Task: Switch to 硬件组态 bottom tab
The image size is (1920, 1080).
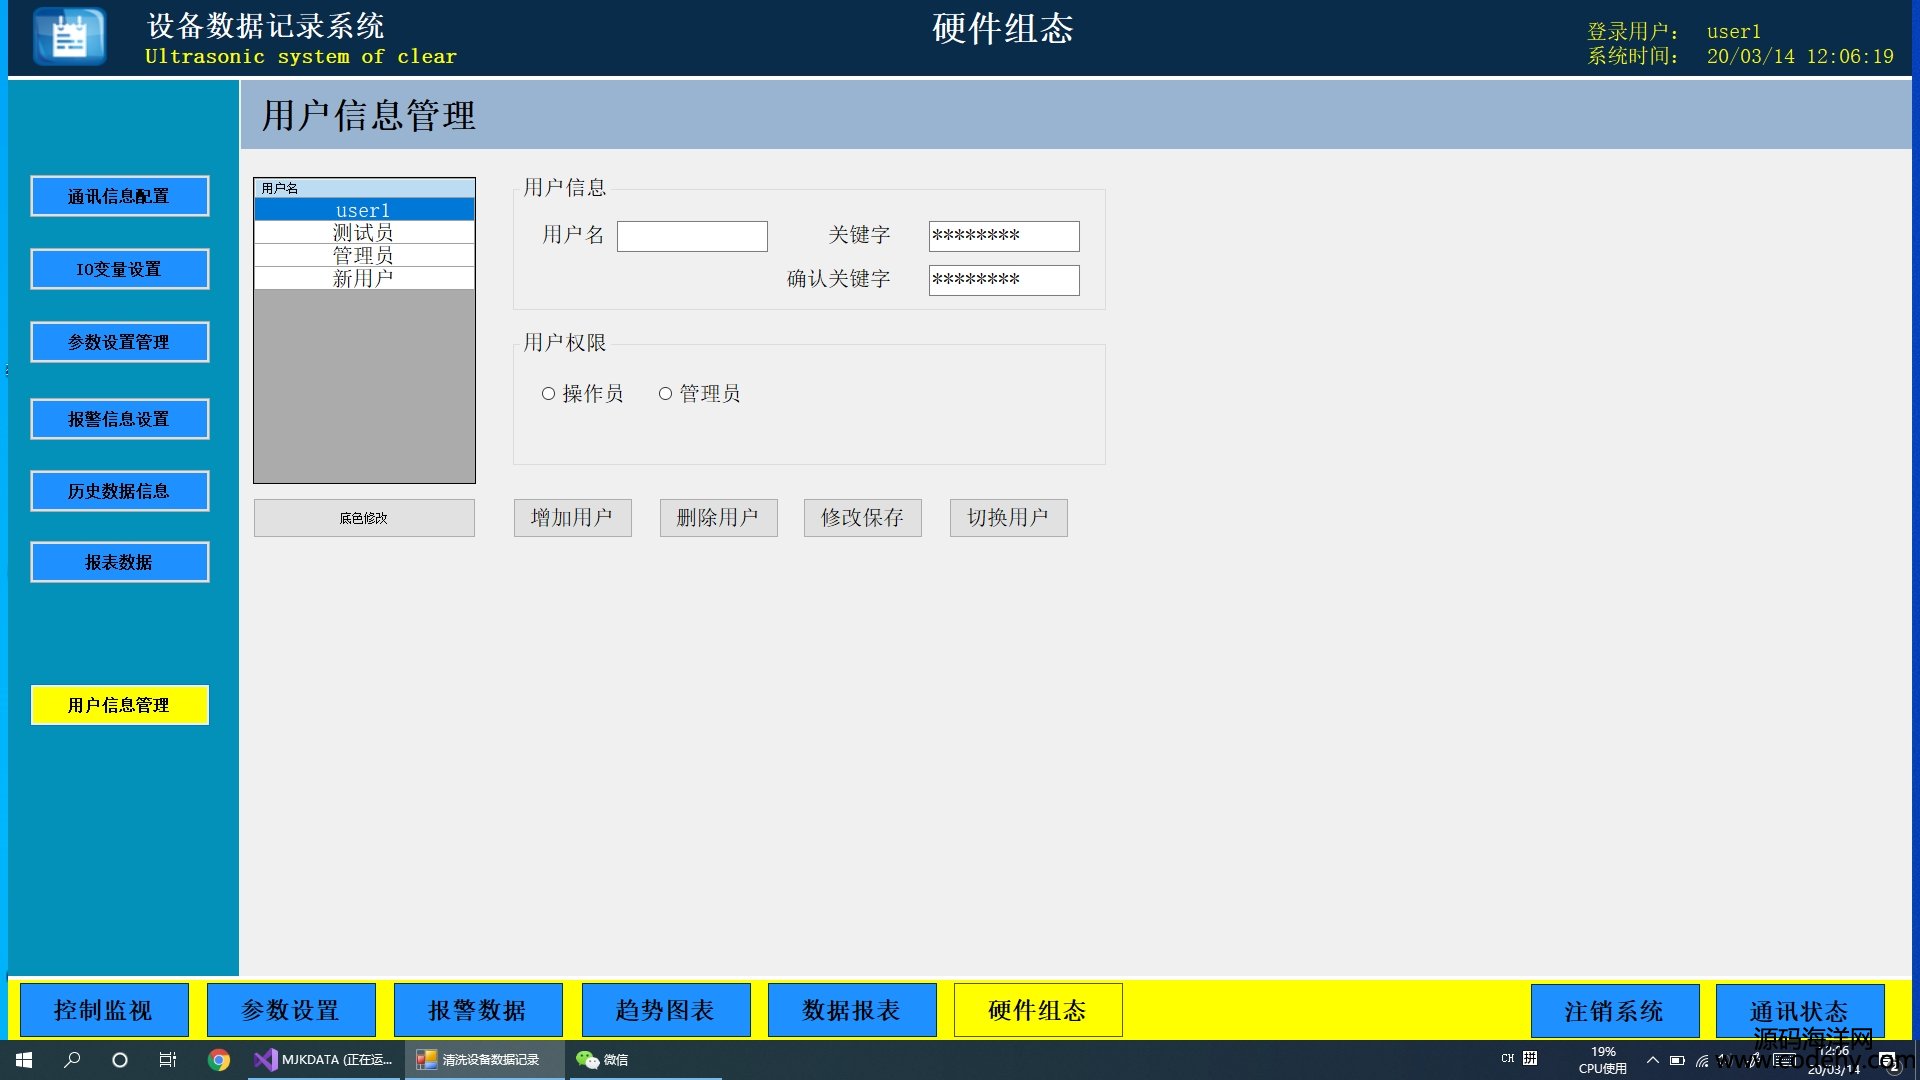Action: [1038, 1010]
